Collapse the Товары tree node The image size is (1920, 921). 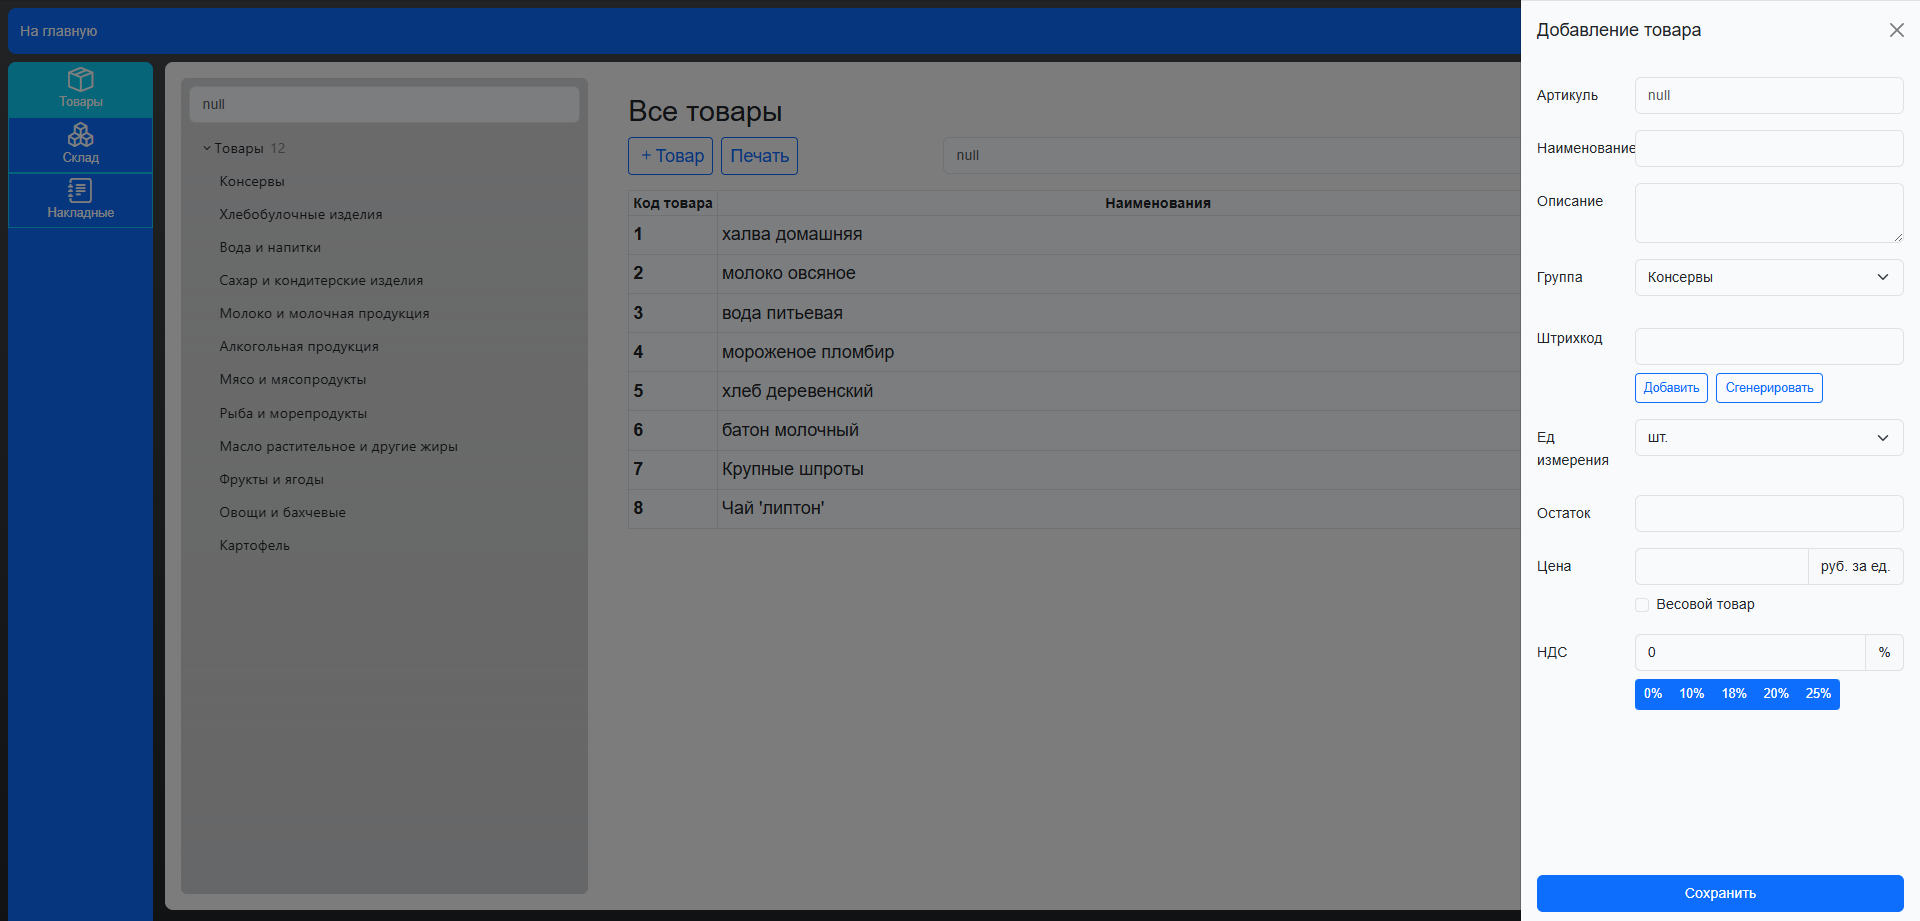(207, 149)
